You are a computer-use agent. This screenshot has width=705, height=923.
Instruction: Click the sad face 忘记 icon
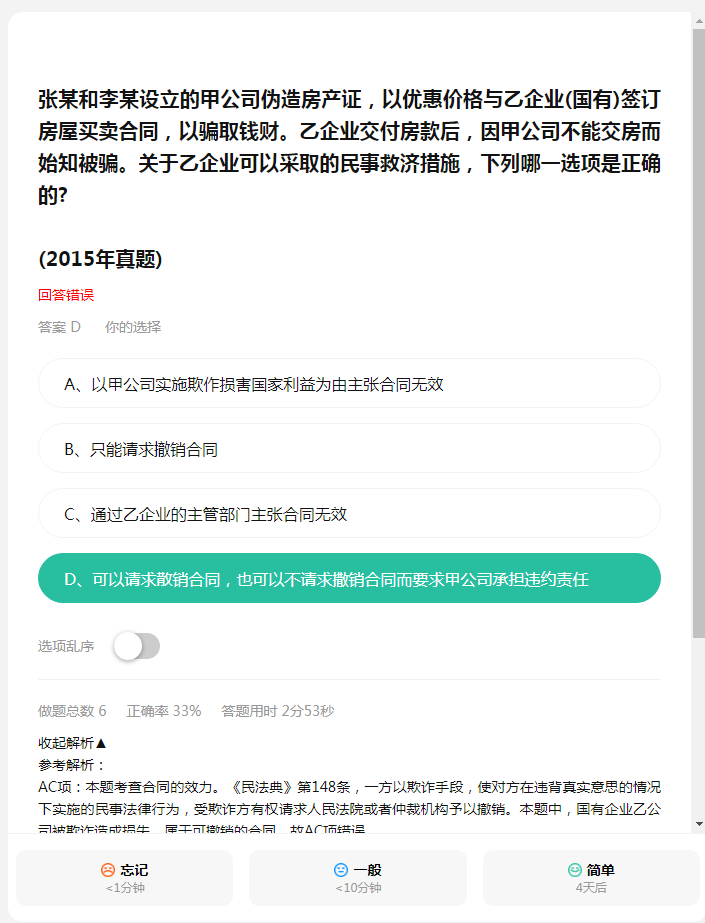coord(108,869)
